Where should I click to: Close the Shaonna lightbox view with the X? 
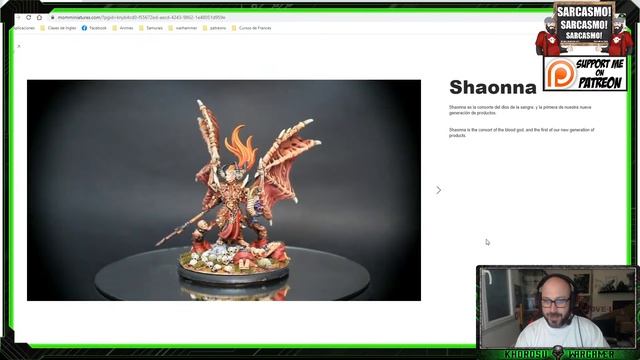[19, 46]
